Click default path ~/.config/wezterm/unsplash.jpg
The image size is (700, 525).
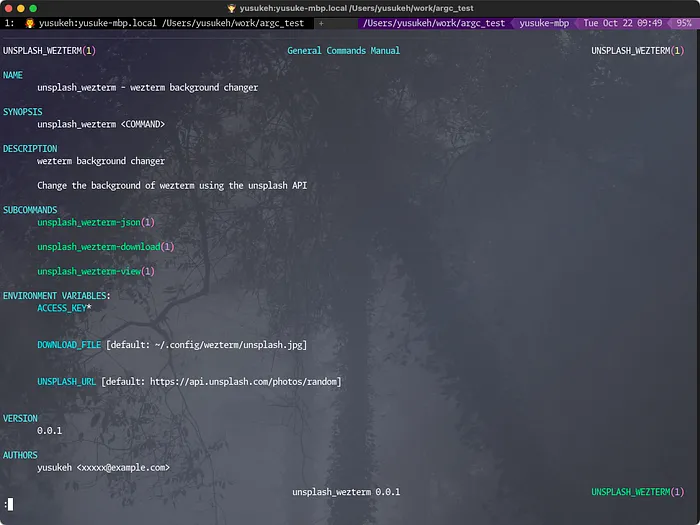[229, 345]
